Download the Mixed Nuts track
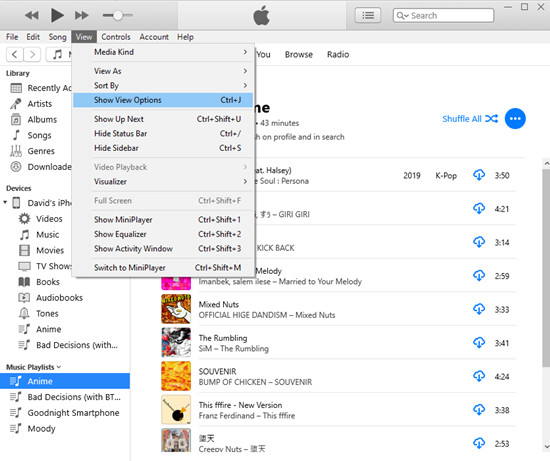 point(479,309)
